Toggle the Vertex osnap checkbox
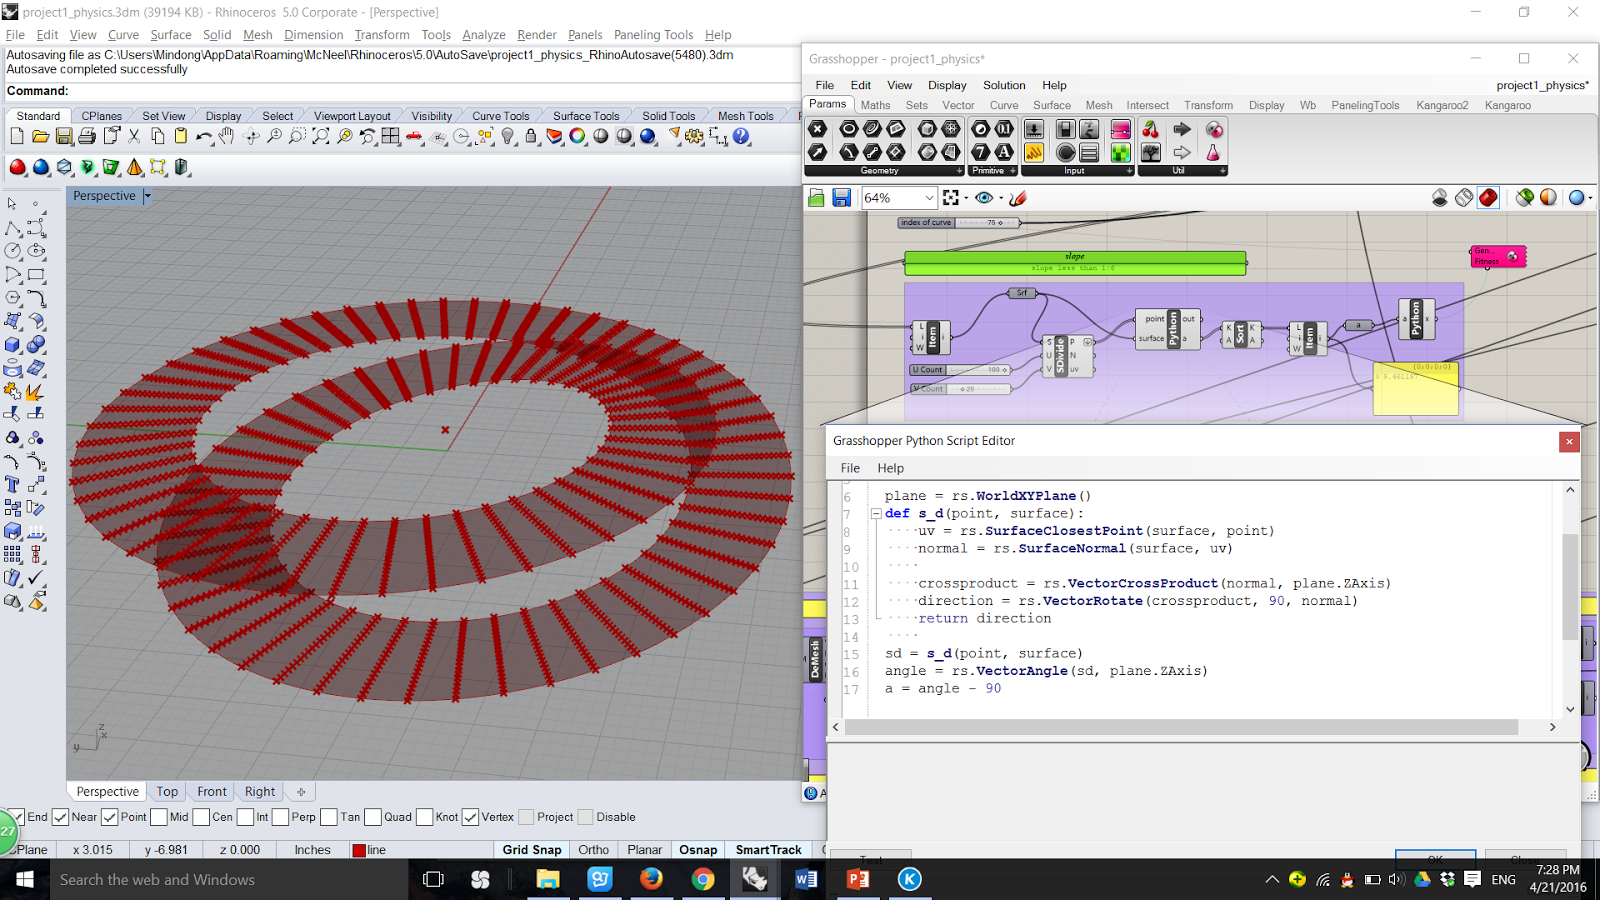Screen dimensions: 1600x900 pos(471,817)
